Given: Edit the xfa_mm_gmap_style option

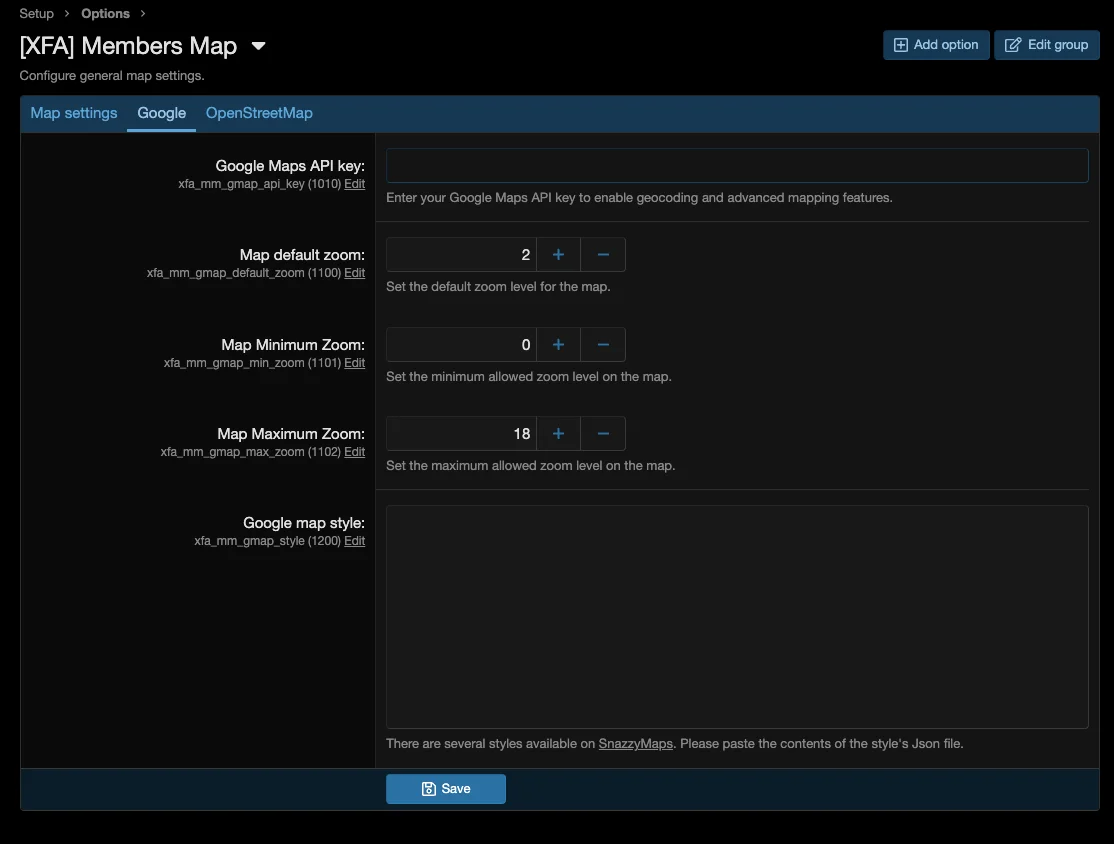Looking at the screenshot, I should coord(355,541).
